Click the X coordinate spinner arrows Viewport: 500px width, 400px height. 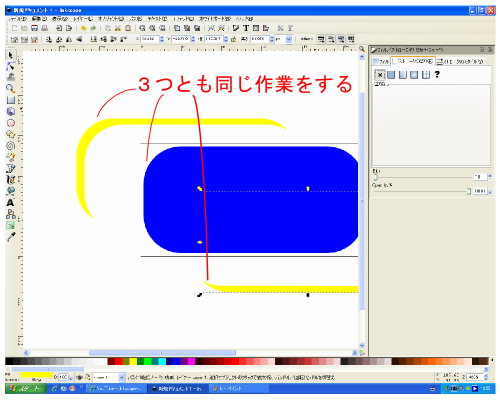point(162,39)
